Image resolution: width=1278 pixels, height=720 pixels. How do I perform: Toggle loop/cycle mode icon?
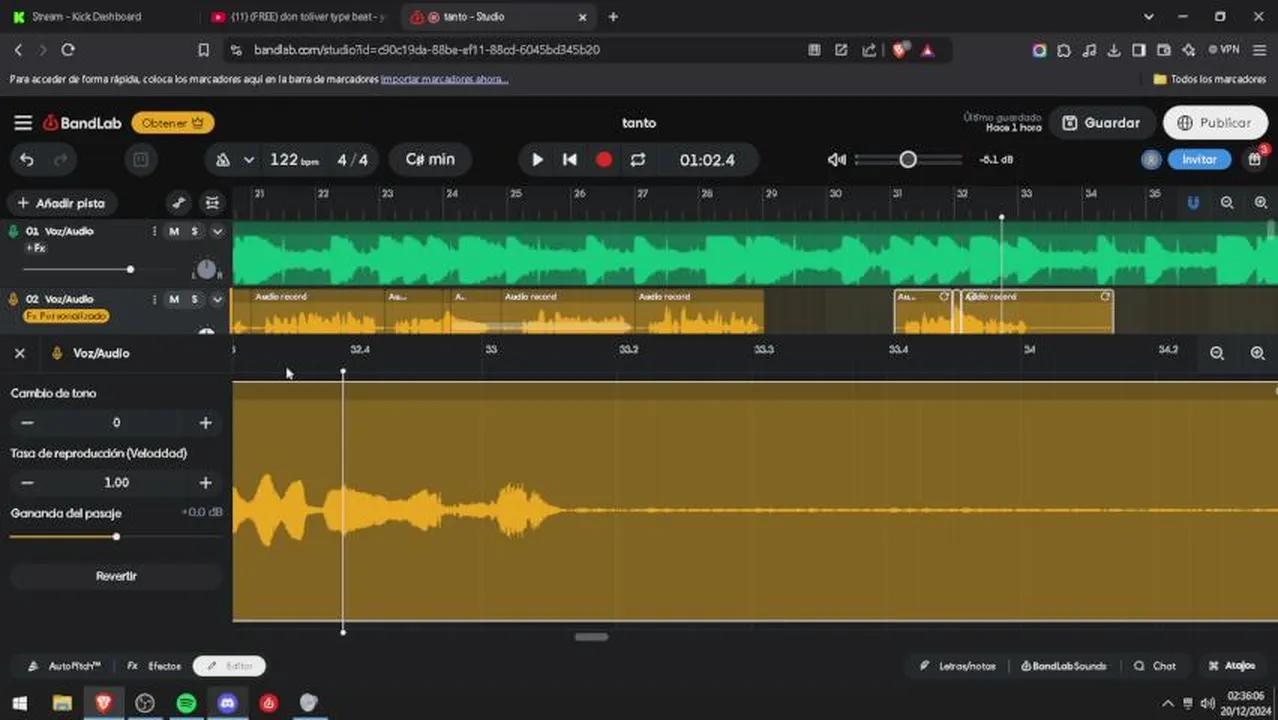click(637, 160)
